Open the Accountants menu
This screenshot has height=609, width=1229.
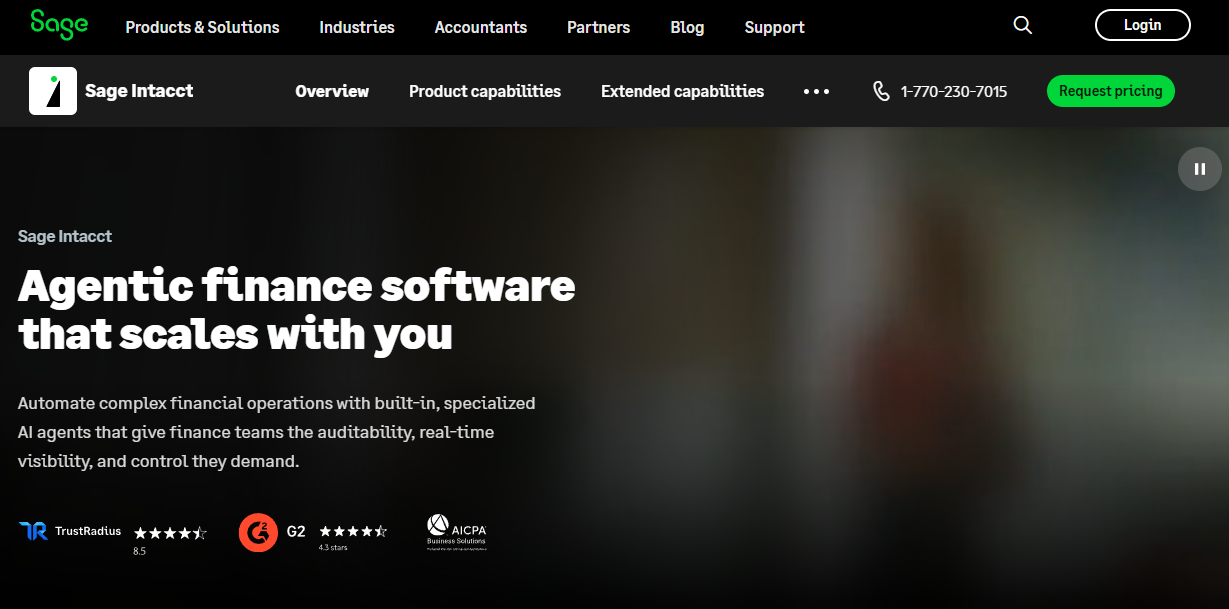point(481,27)
